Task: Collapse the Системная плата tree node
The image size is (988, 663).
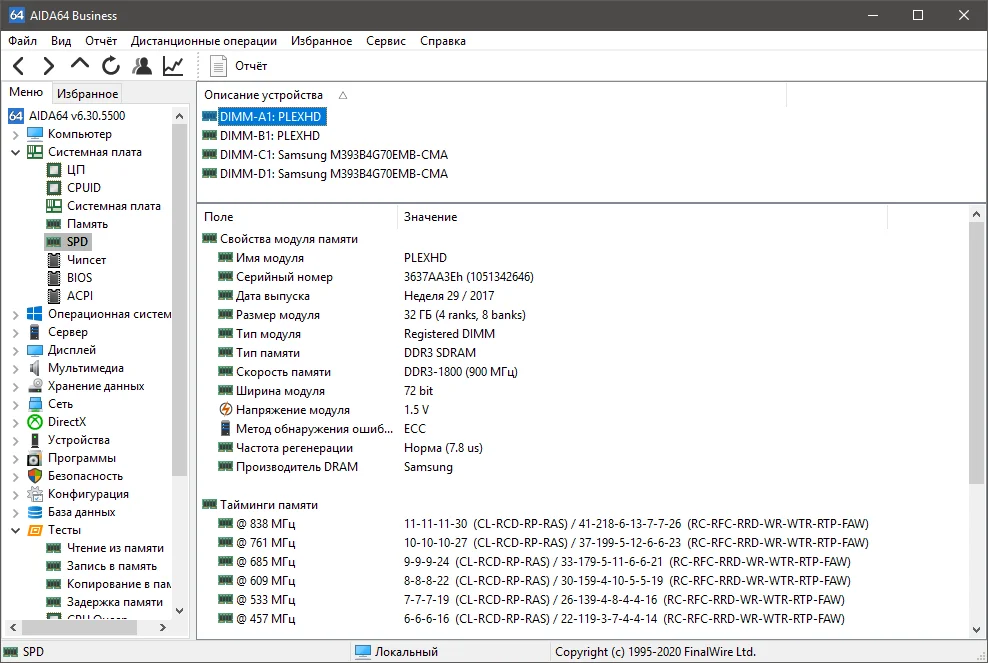Action: (16, 152)
